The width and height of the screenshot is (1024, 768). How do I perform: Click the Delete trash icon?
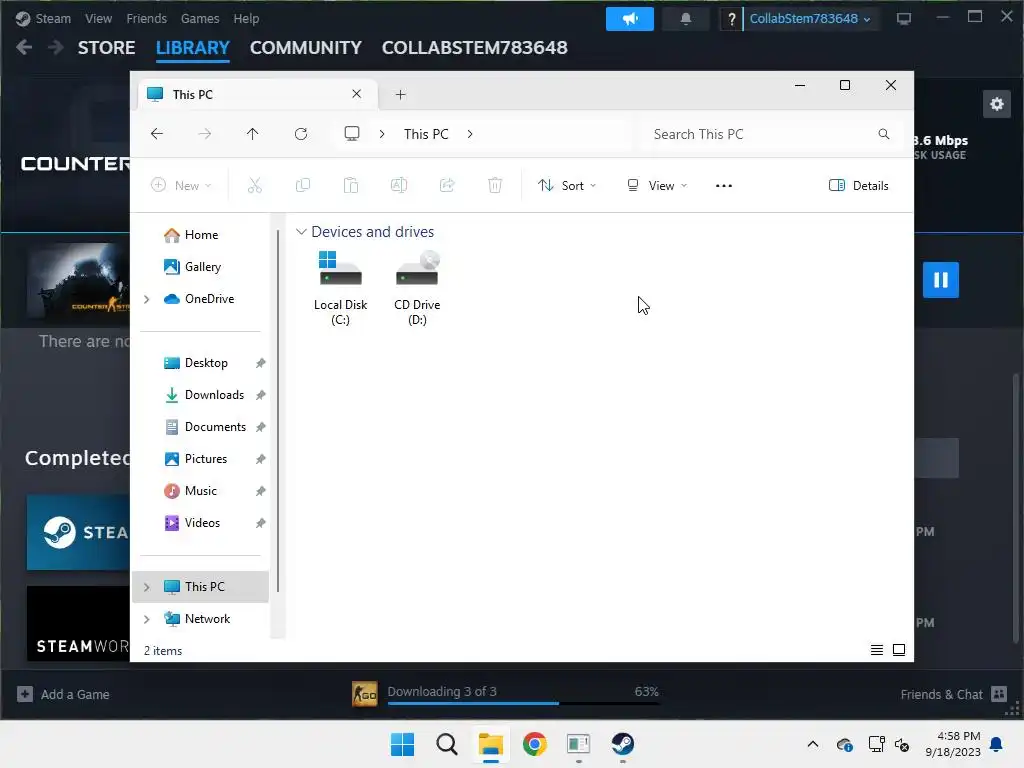(x=495, y=185)
